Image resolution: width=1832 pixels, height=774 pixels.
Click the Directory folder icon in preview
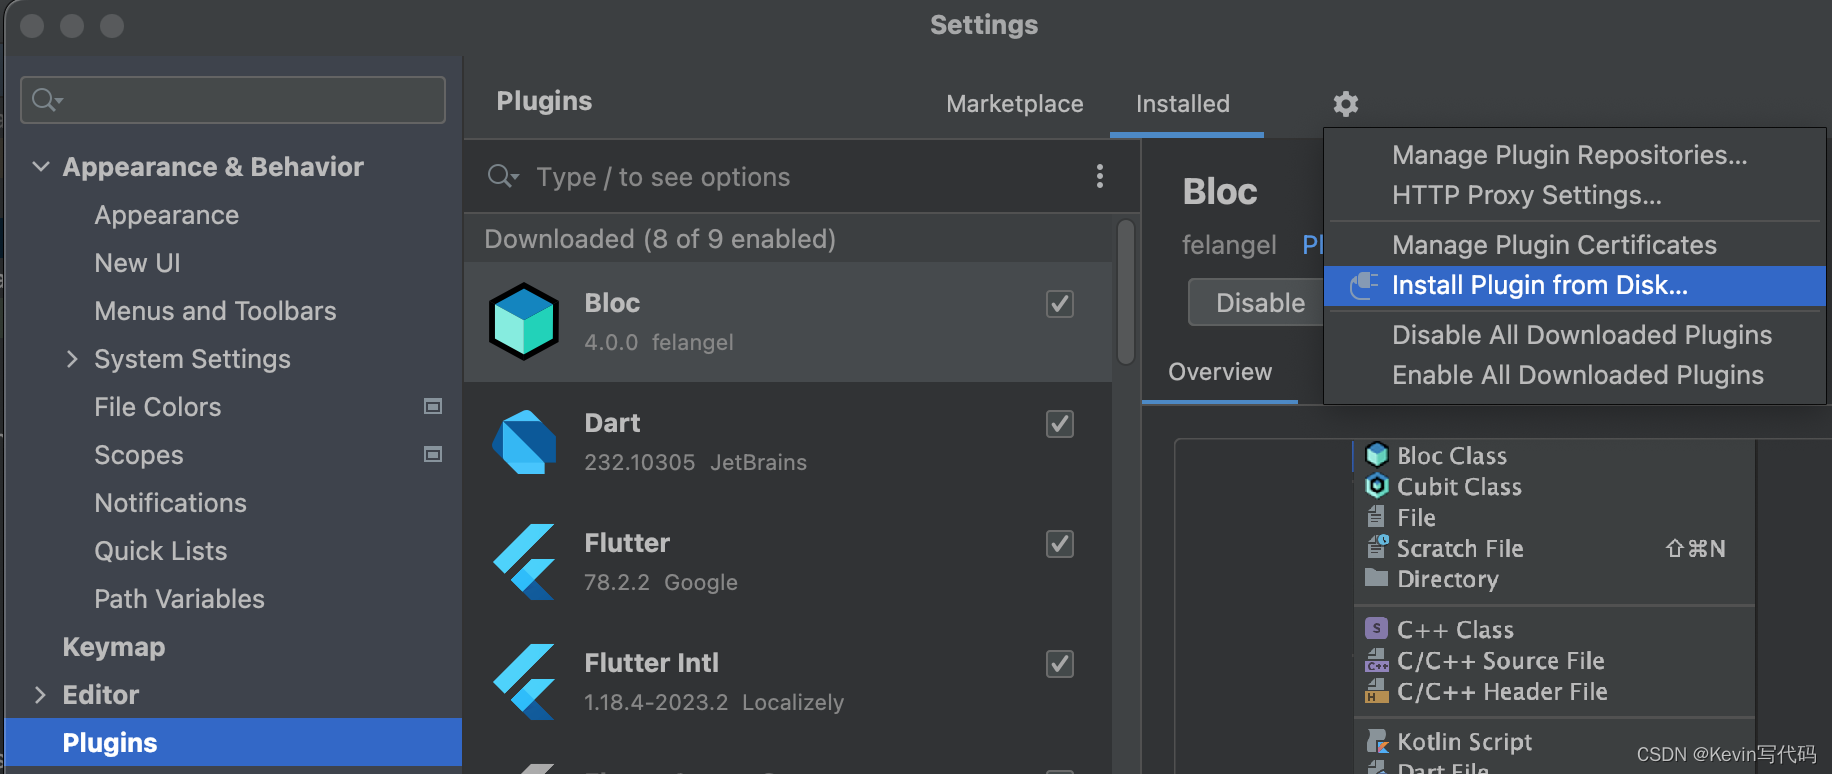(x=1377, y=578)
